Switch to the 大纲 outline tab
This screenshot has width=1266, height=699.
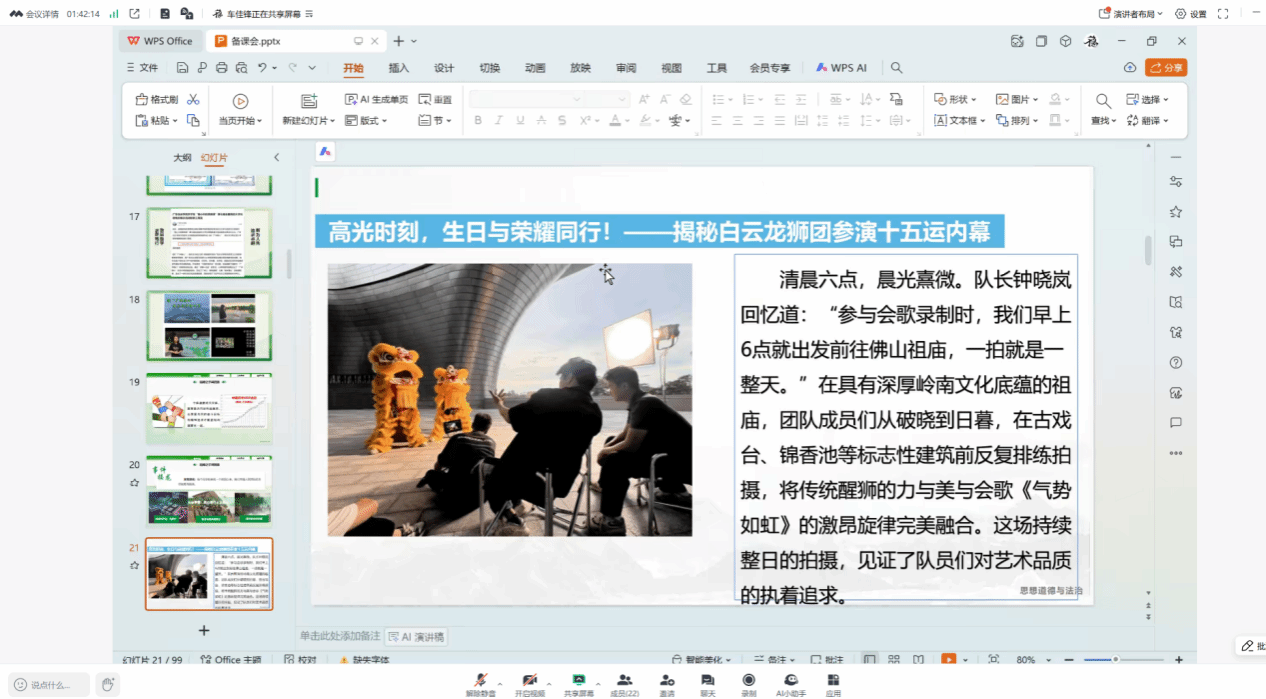182,158
